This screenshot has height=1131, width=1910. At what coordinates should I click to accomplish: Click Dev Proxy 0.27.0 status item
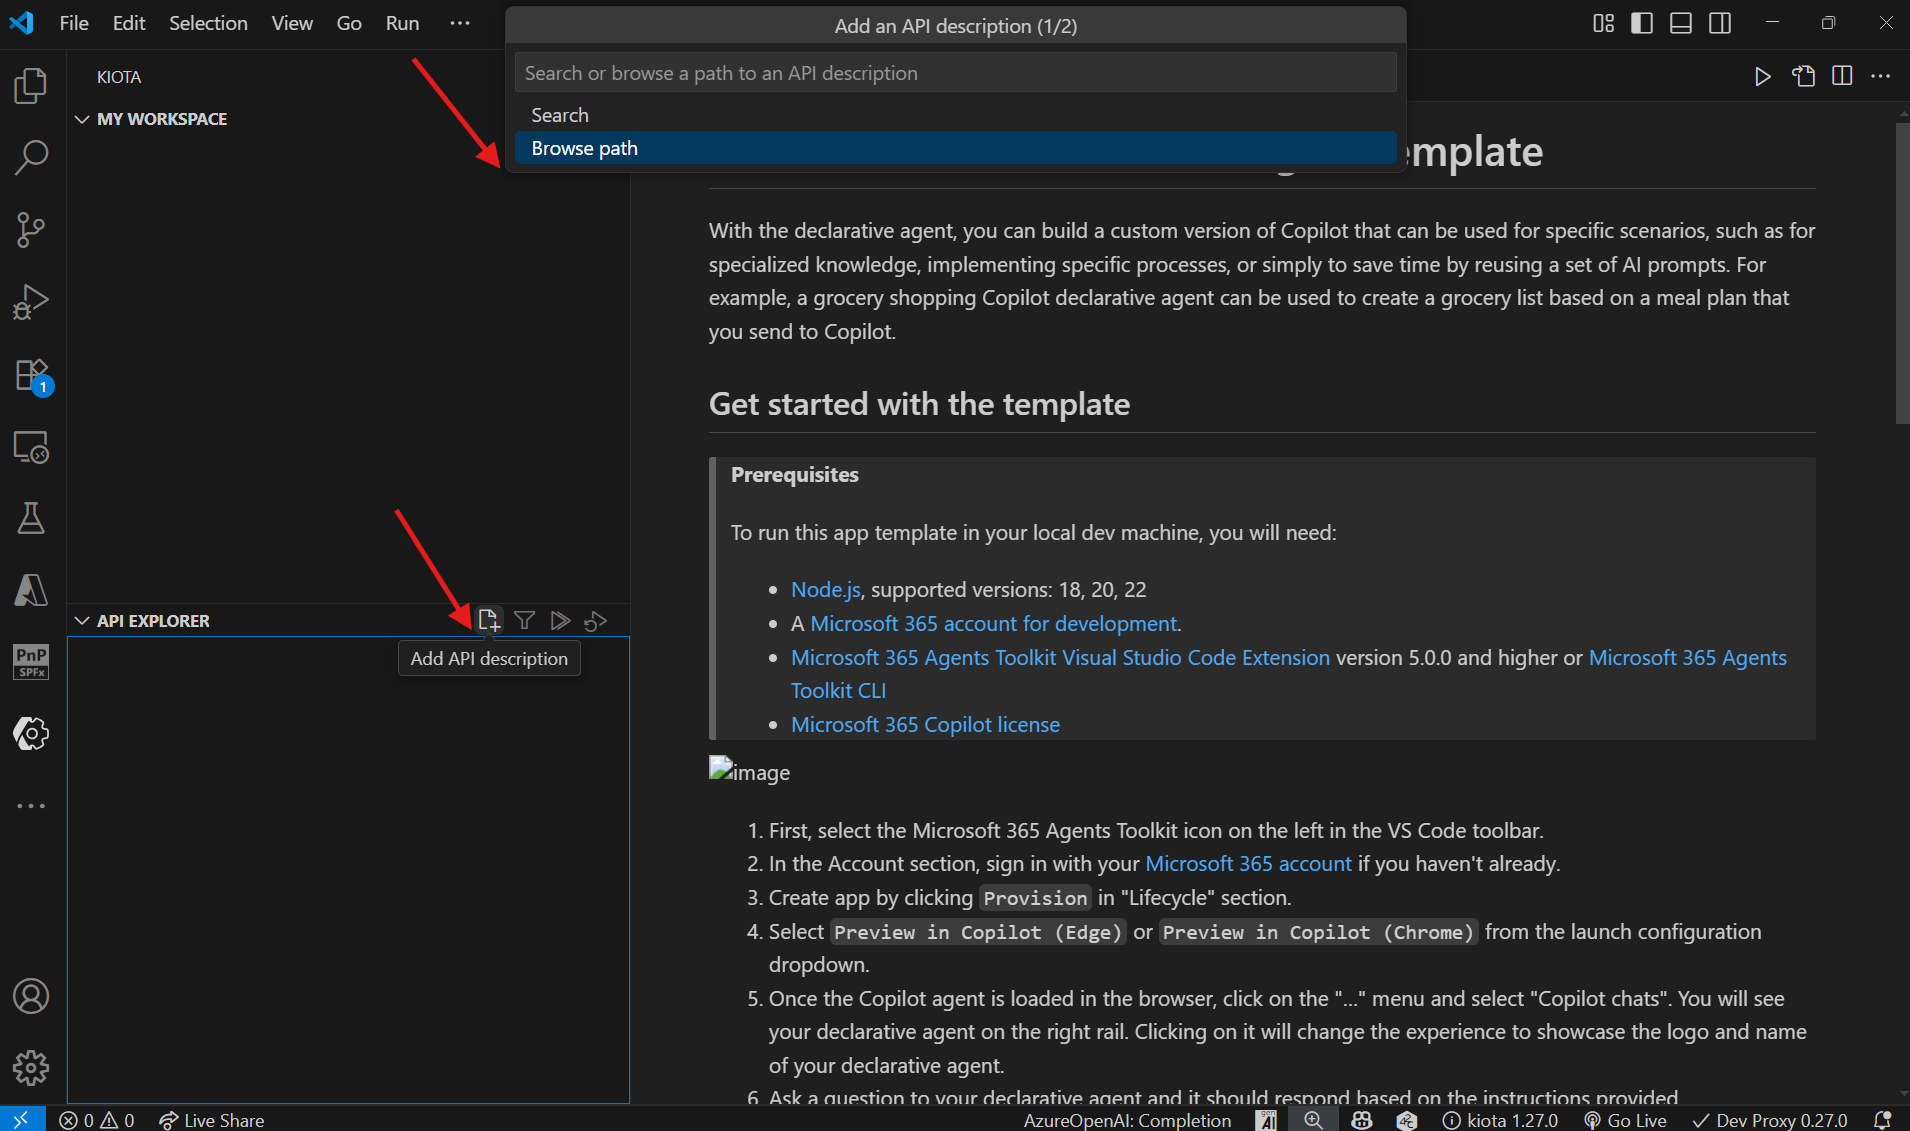pyautogui.click(x=1771, y=1120)
